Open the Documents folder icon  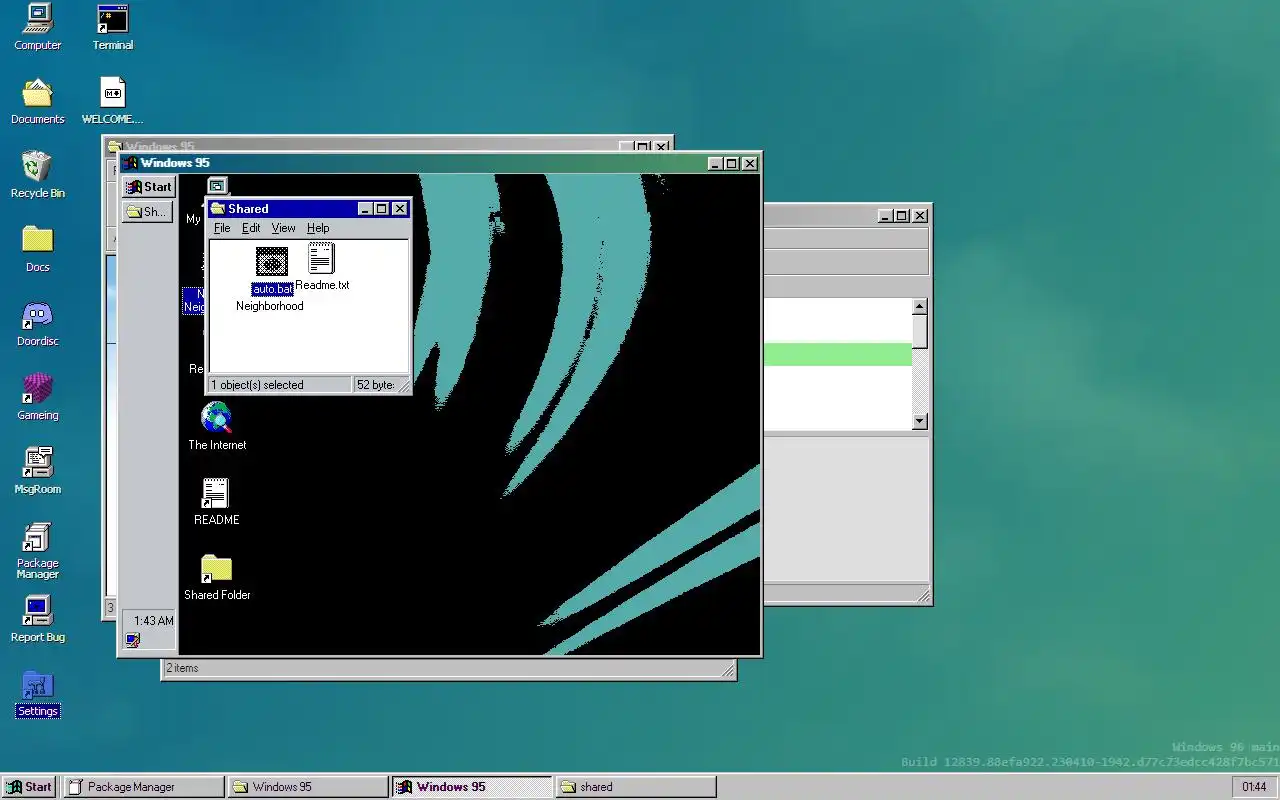click(x=37, y=101)
